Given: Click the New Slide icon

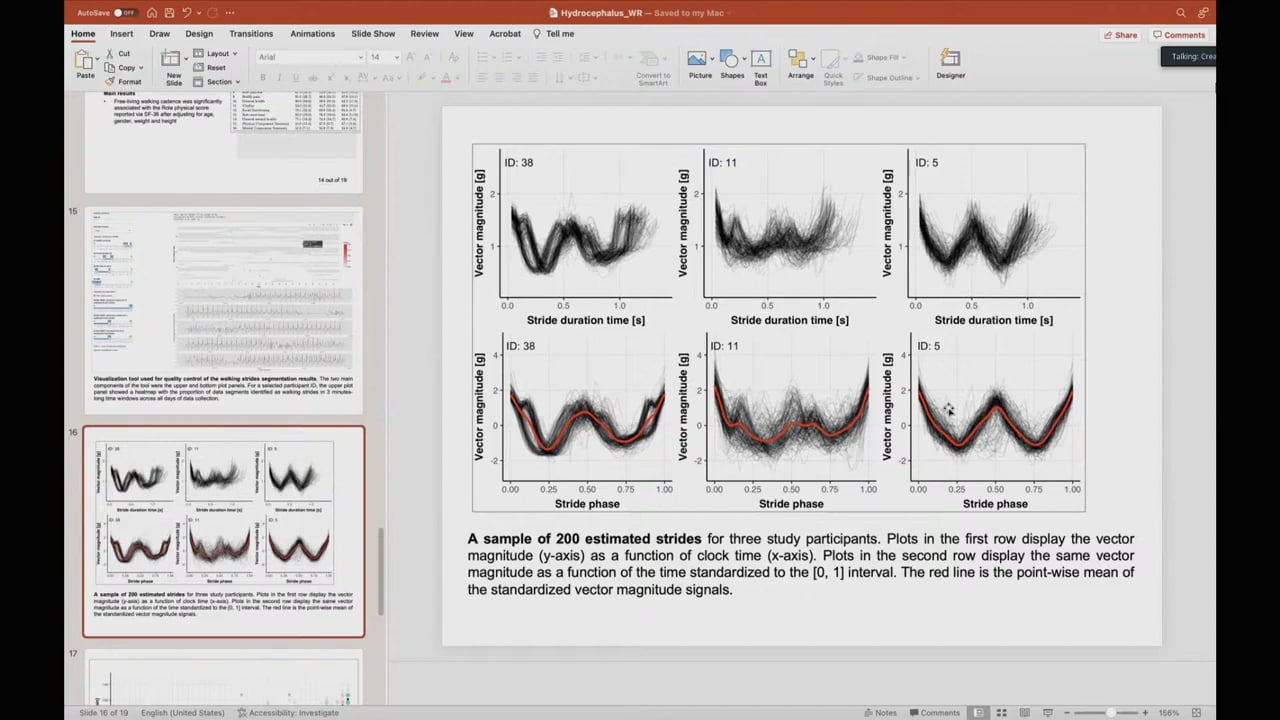Looking at the screenshot, I should point(172,59).
